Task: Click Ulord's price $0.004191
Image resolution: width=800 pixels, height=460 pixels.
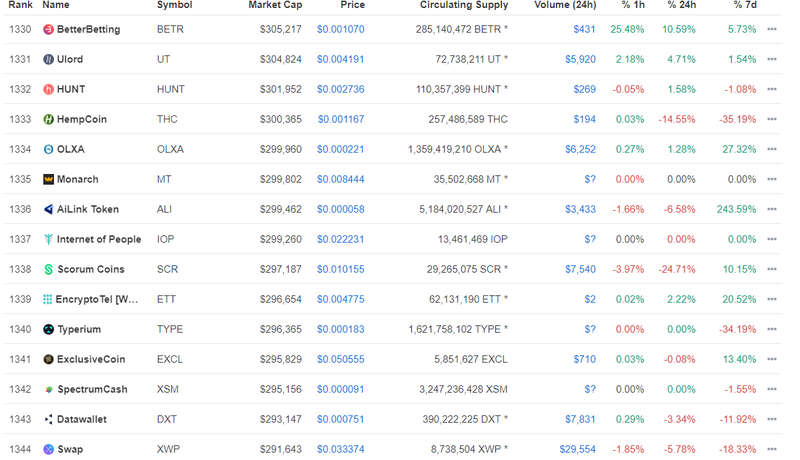Action: [x=340, y=60]
